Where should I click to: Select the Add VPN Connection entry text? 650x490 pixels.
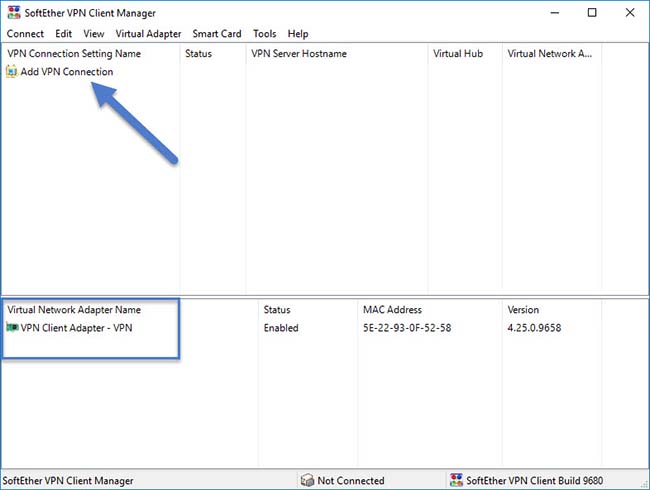(x=67, y=72)
